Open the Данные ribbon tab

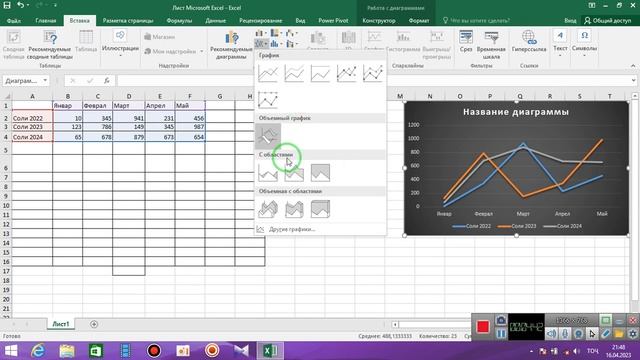point(216,20)
